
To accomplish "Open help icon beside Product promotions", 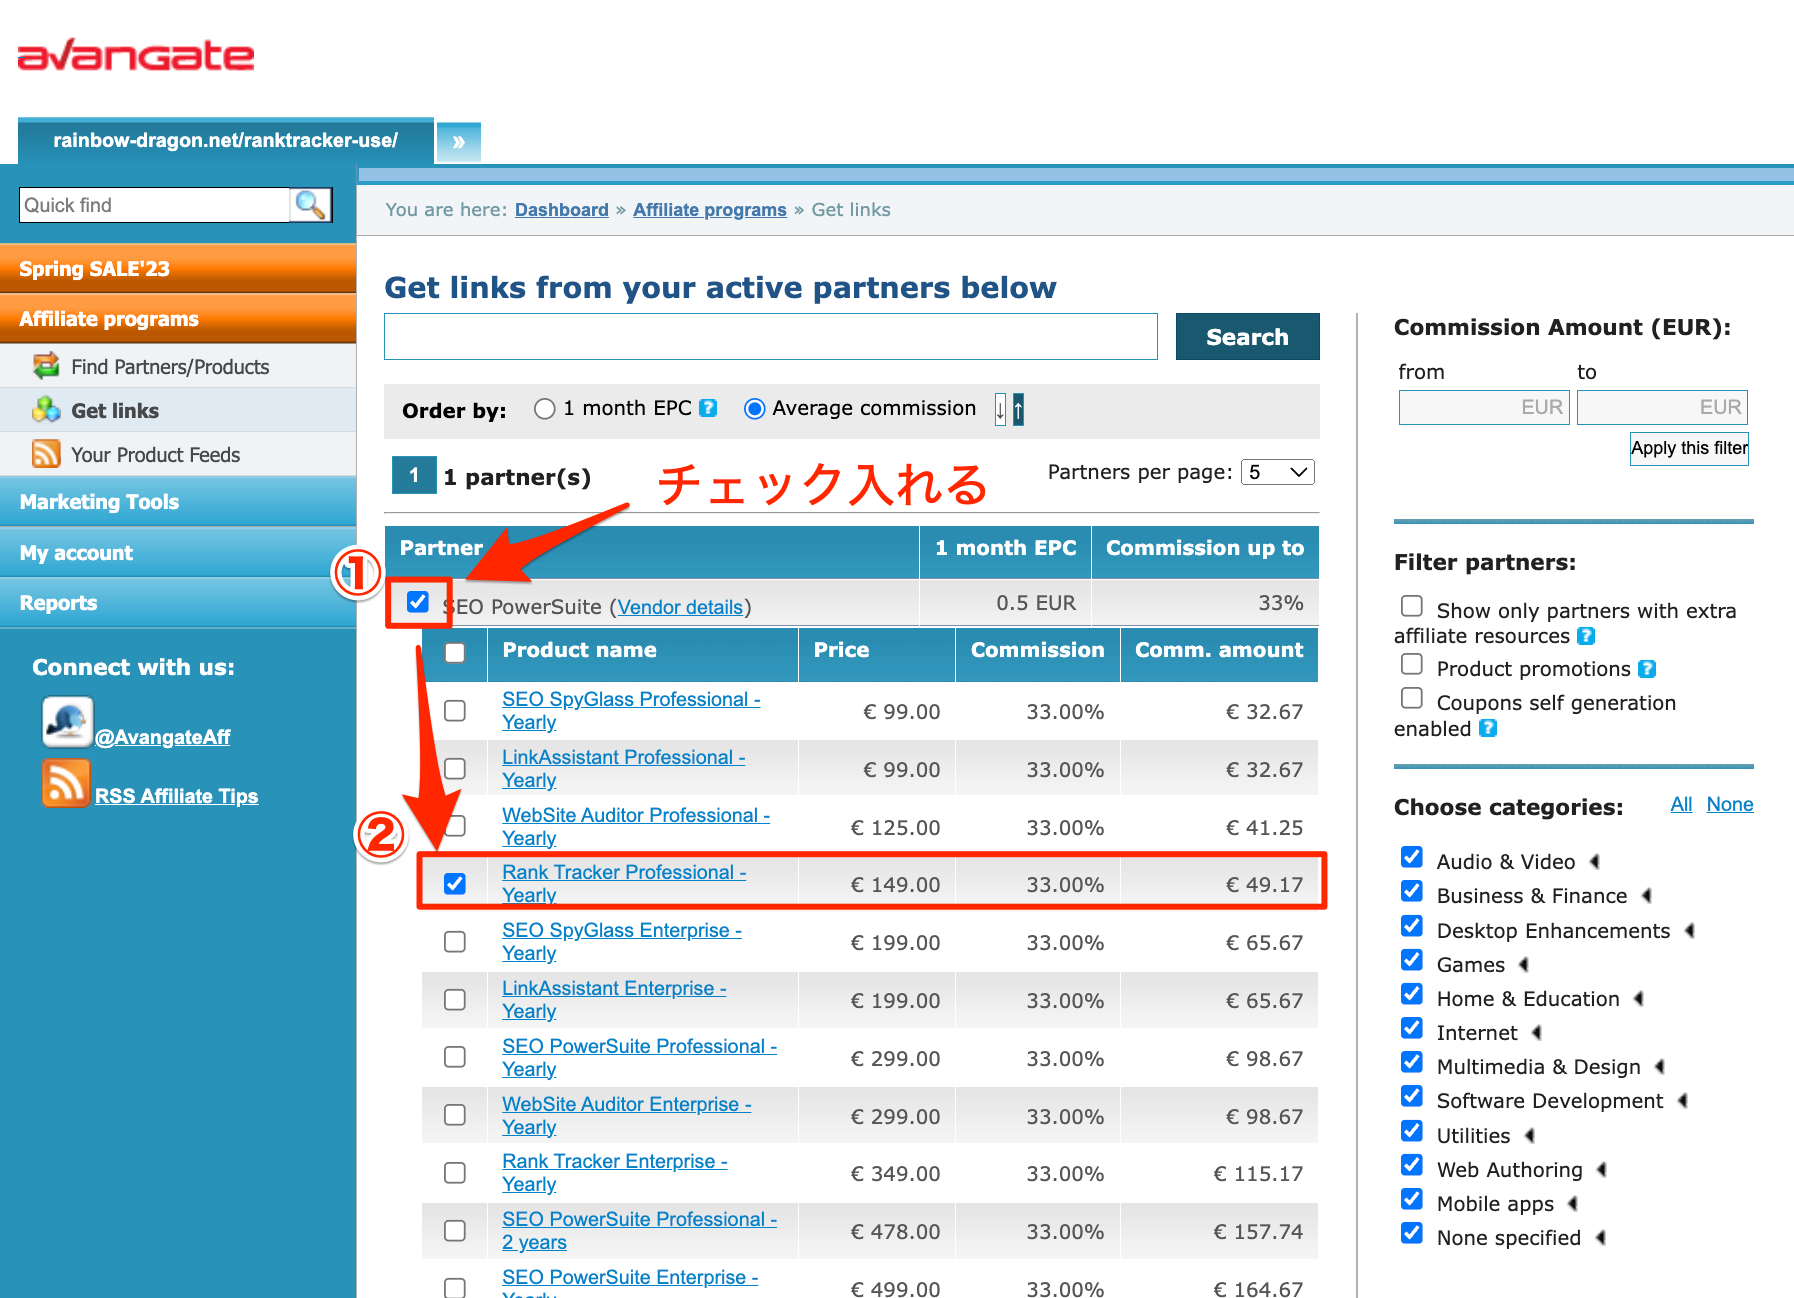I will pyautogui.click(x=1647, y=669).
